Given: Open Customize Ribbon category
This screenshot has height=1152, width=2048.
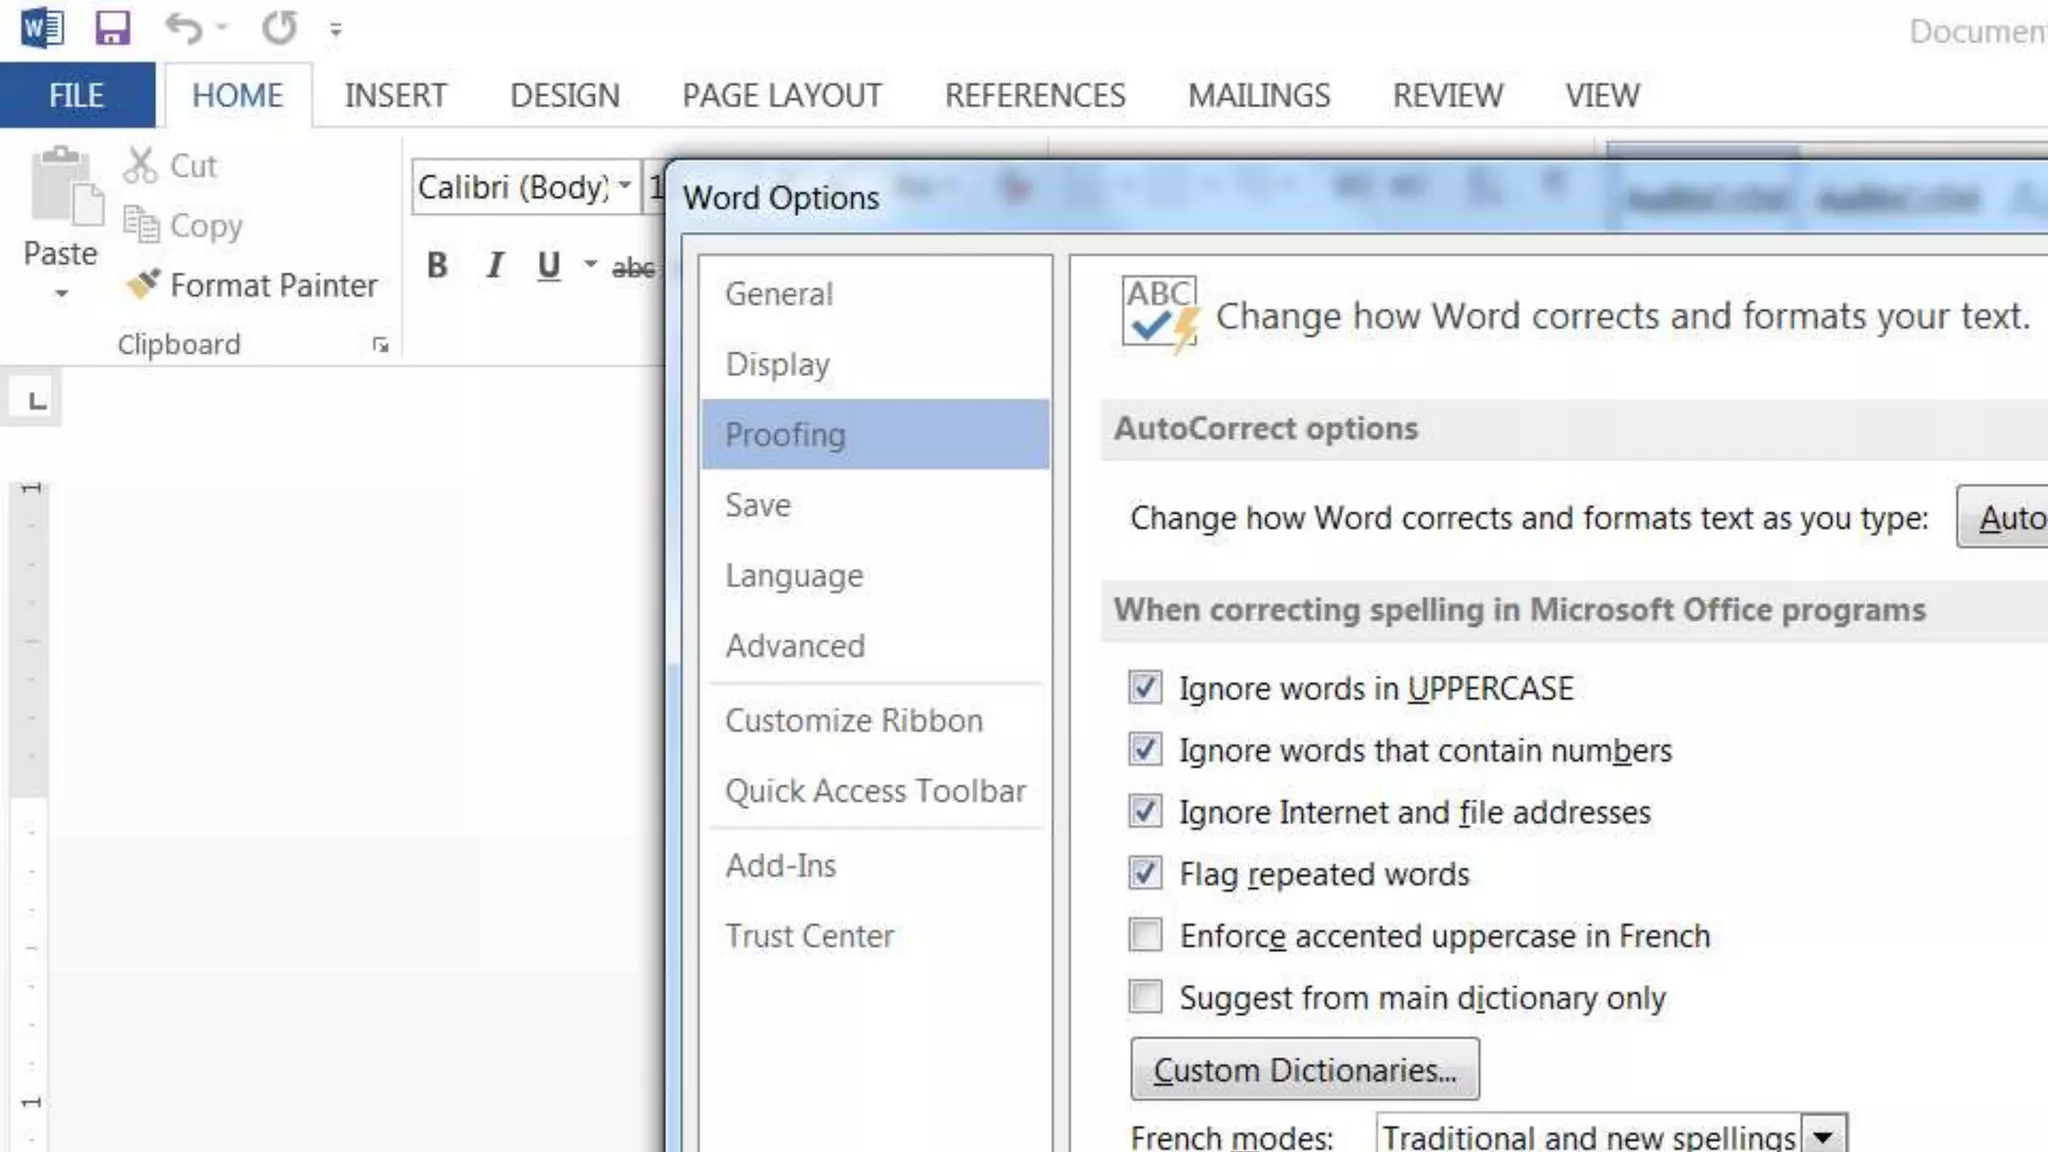Looking at the screenshot, I should 876,720.
